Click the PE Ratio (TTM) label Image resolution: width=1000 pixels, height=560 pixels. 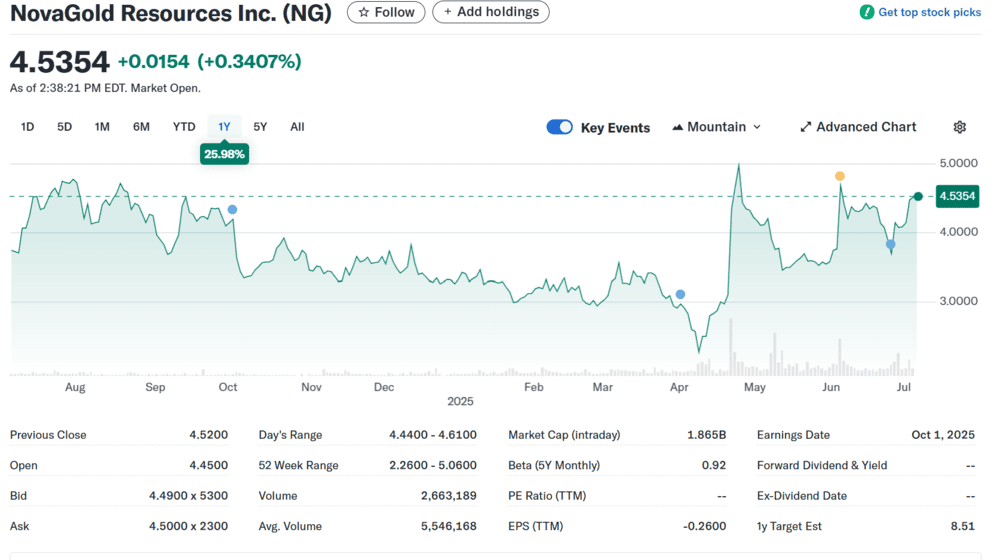click(x=547, y=496)
